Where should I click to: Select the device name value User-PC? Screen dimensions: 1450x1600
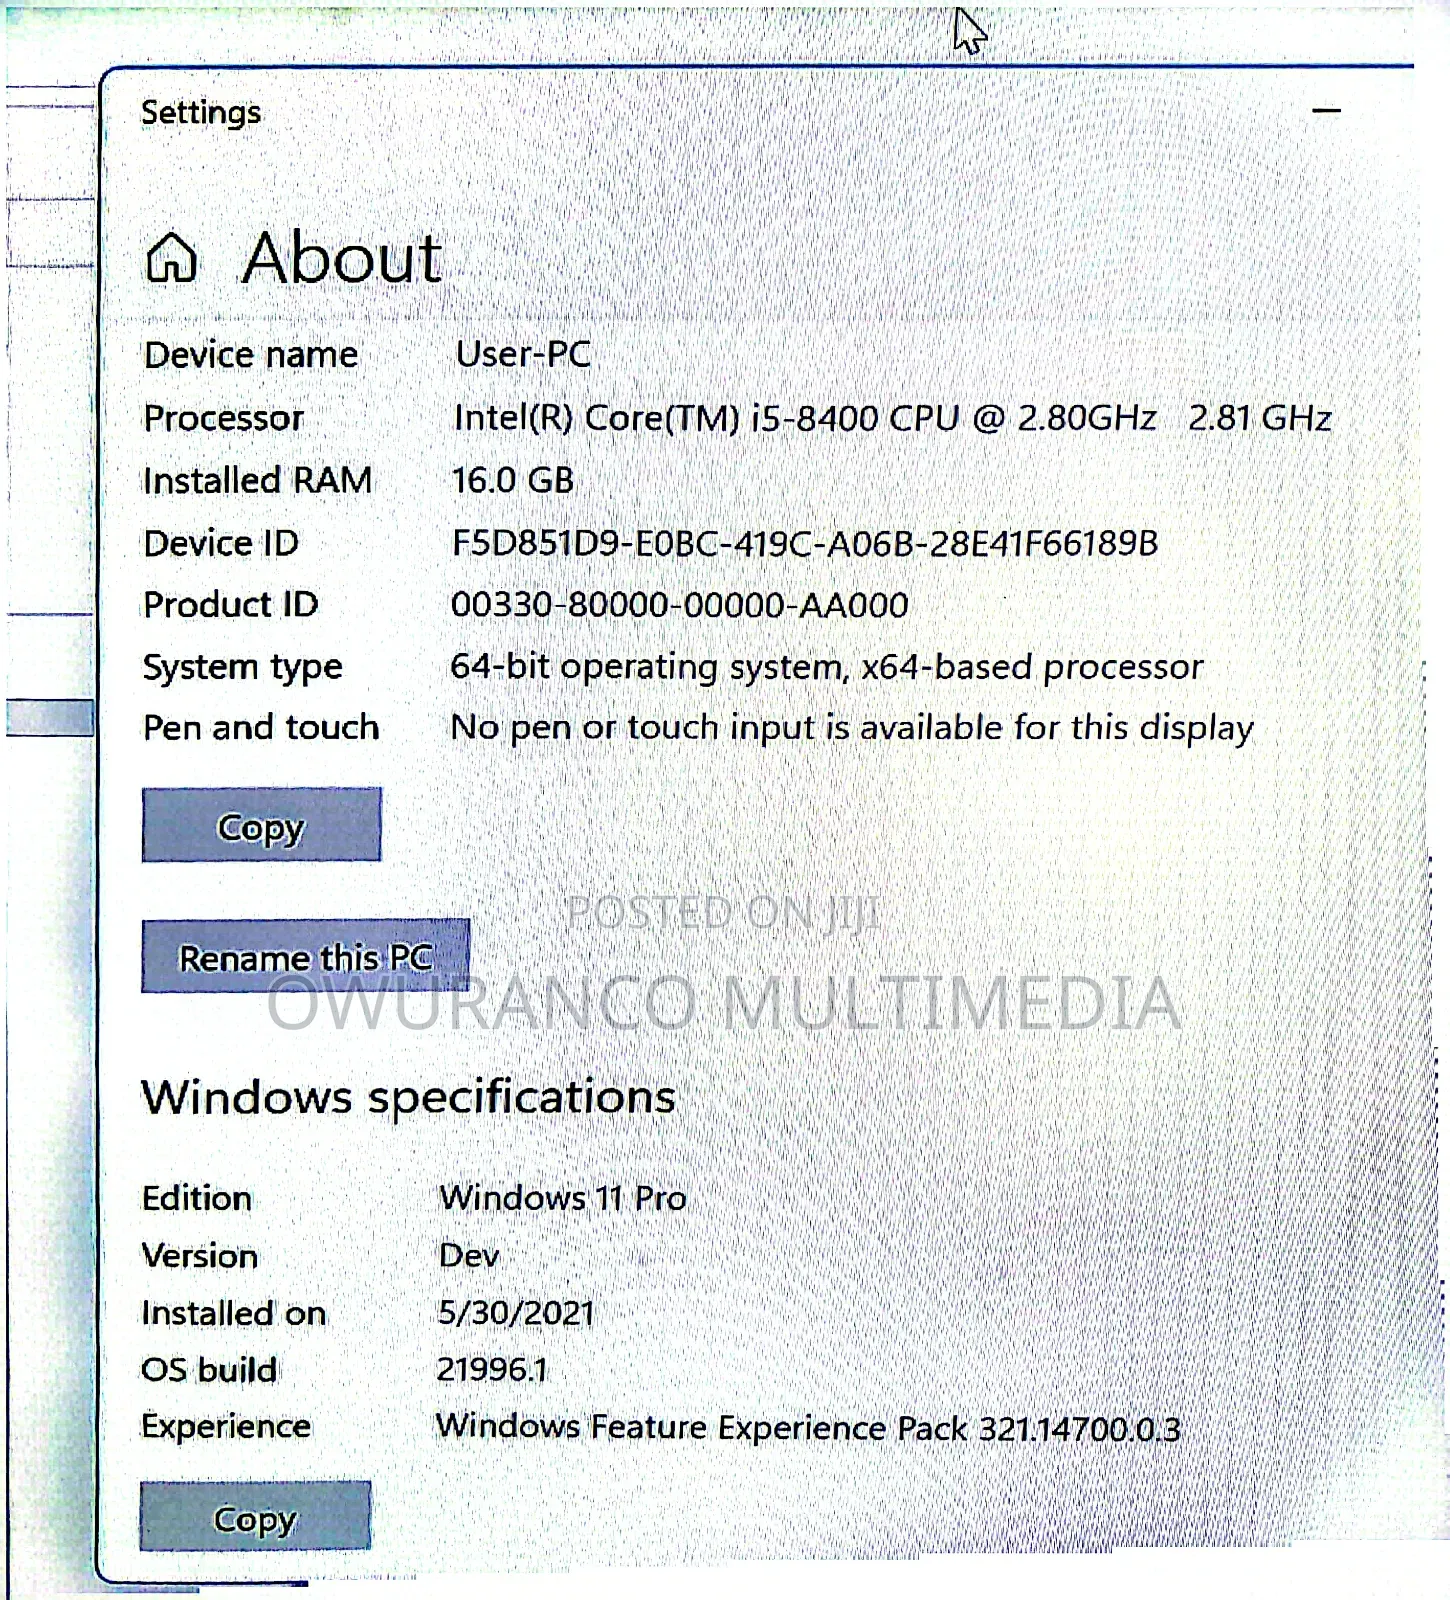point(523,354)
